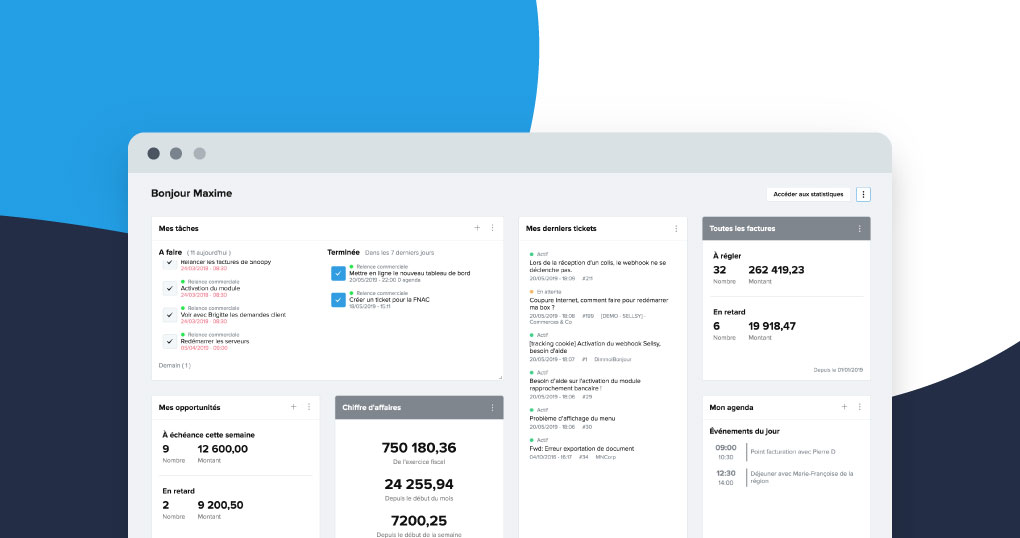Uncheck Mettre en ligne le nouveau tableau de bord

point(338,273)
